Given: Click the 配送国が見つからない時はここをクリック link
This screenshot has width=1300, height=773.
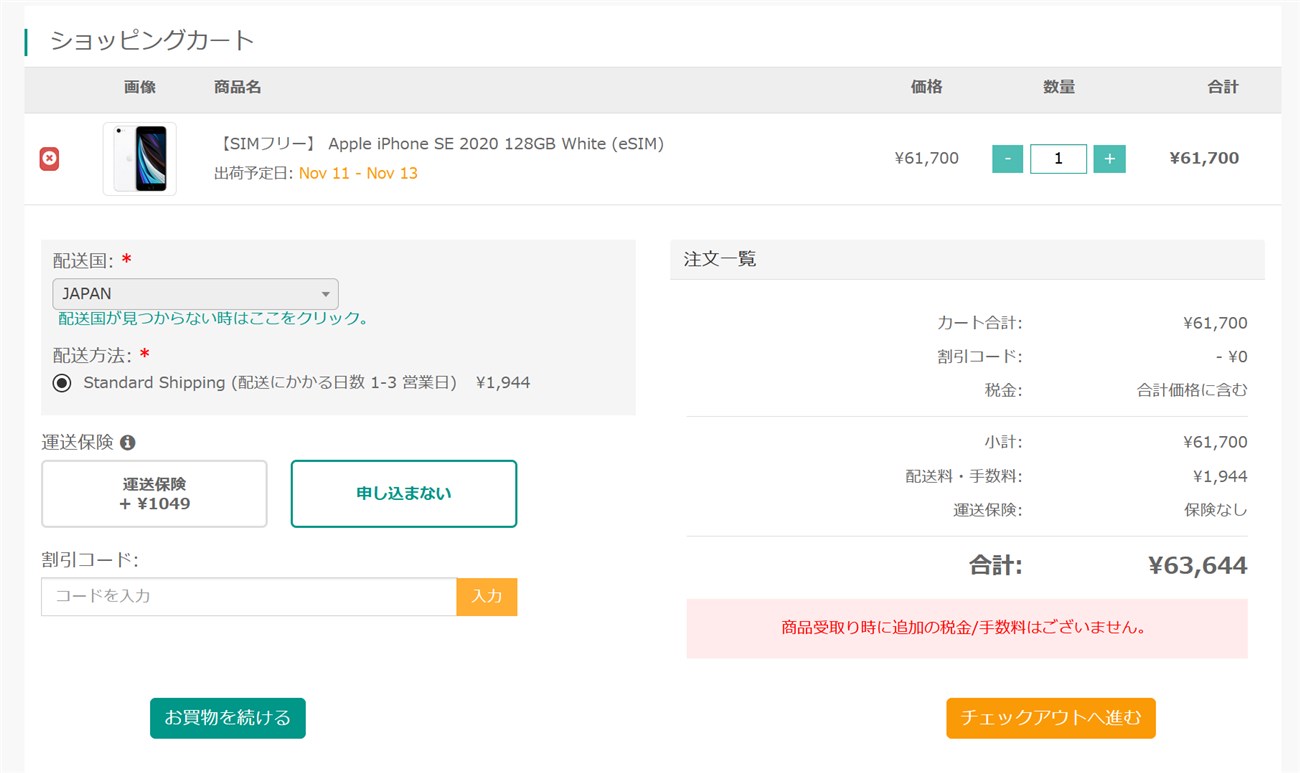Looking at the screenshot, I should 214,318.
